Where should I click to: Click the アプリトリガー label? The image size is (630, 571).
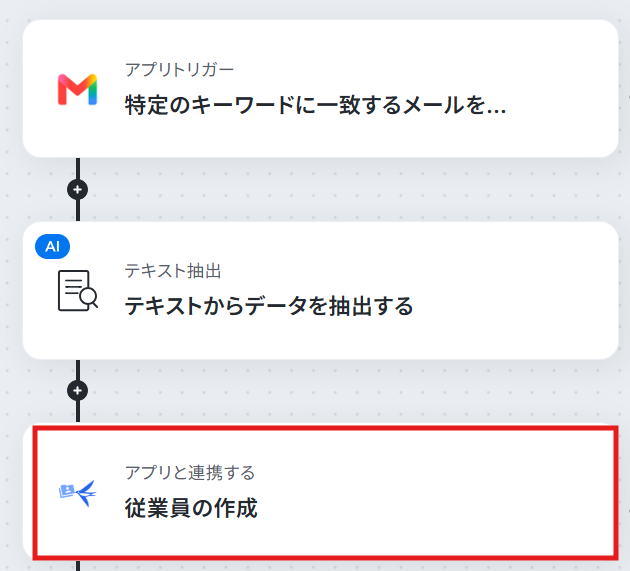click(x=179, y=70)
